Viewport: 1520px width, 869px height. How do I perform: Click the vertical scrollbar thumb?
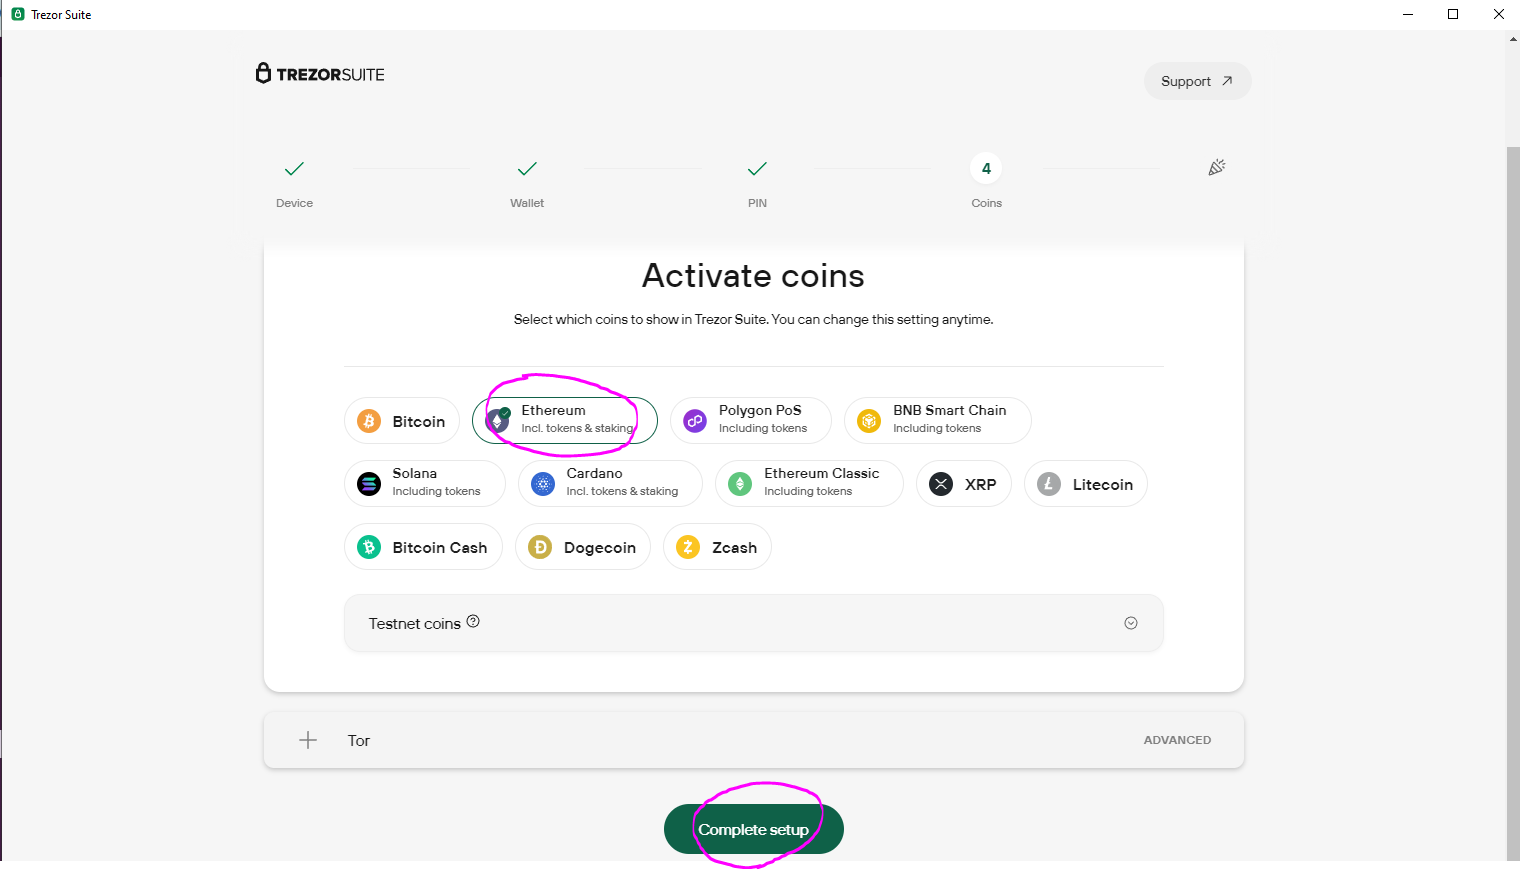[1513, 500]
